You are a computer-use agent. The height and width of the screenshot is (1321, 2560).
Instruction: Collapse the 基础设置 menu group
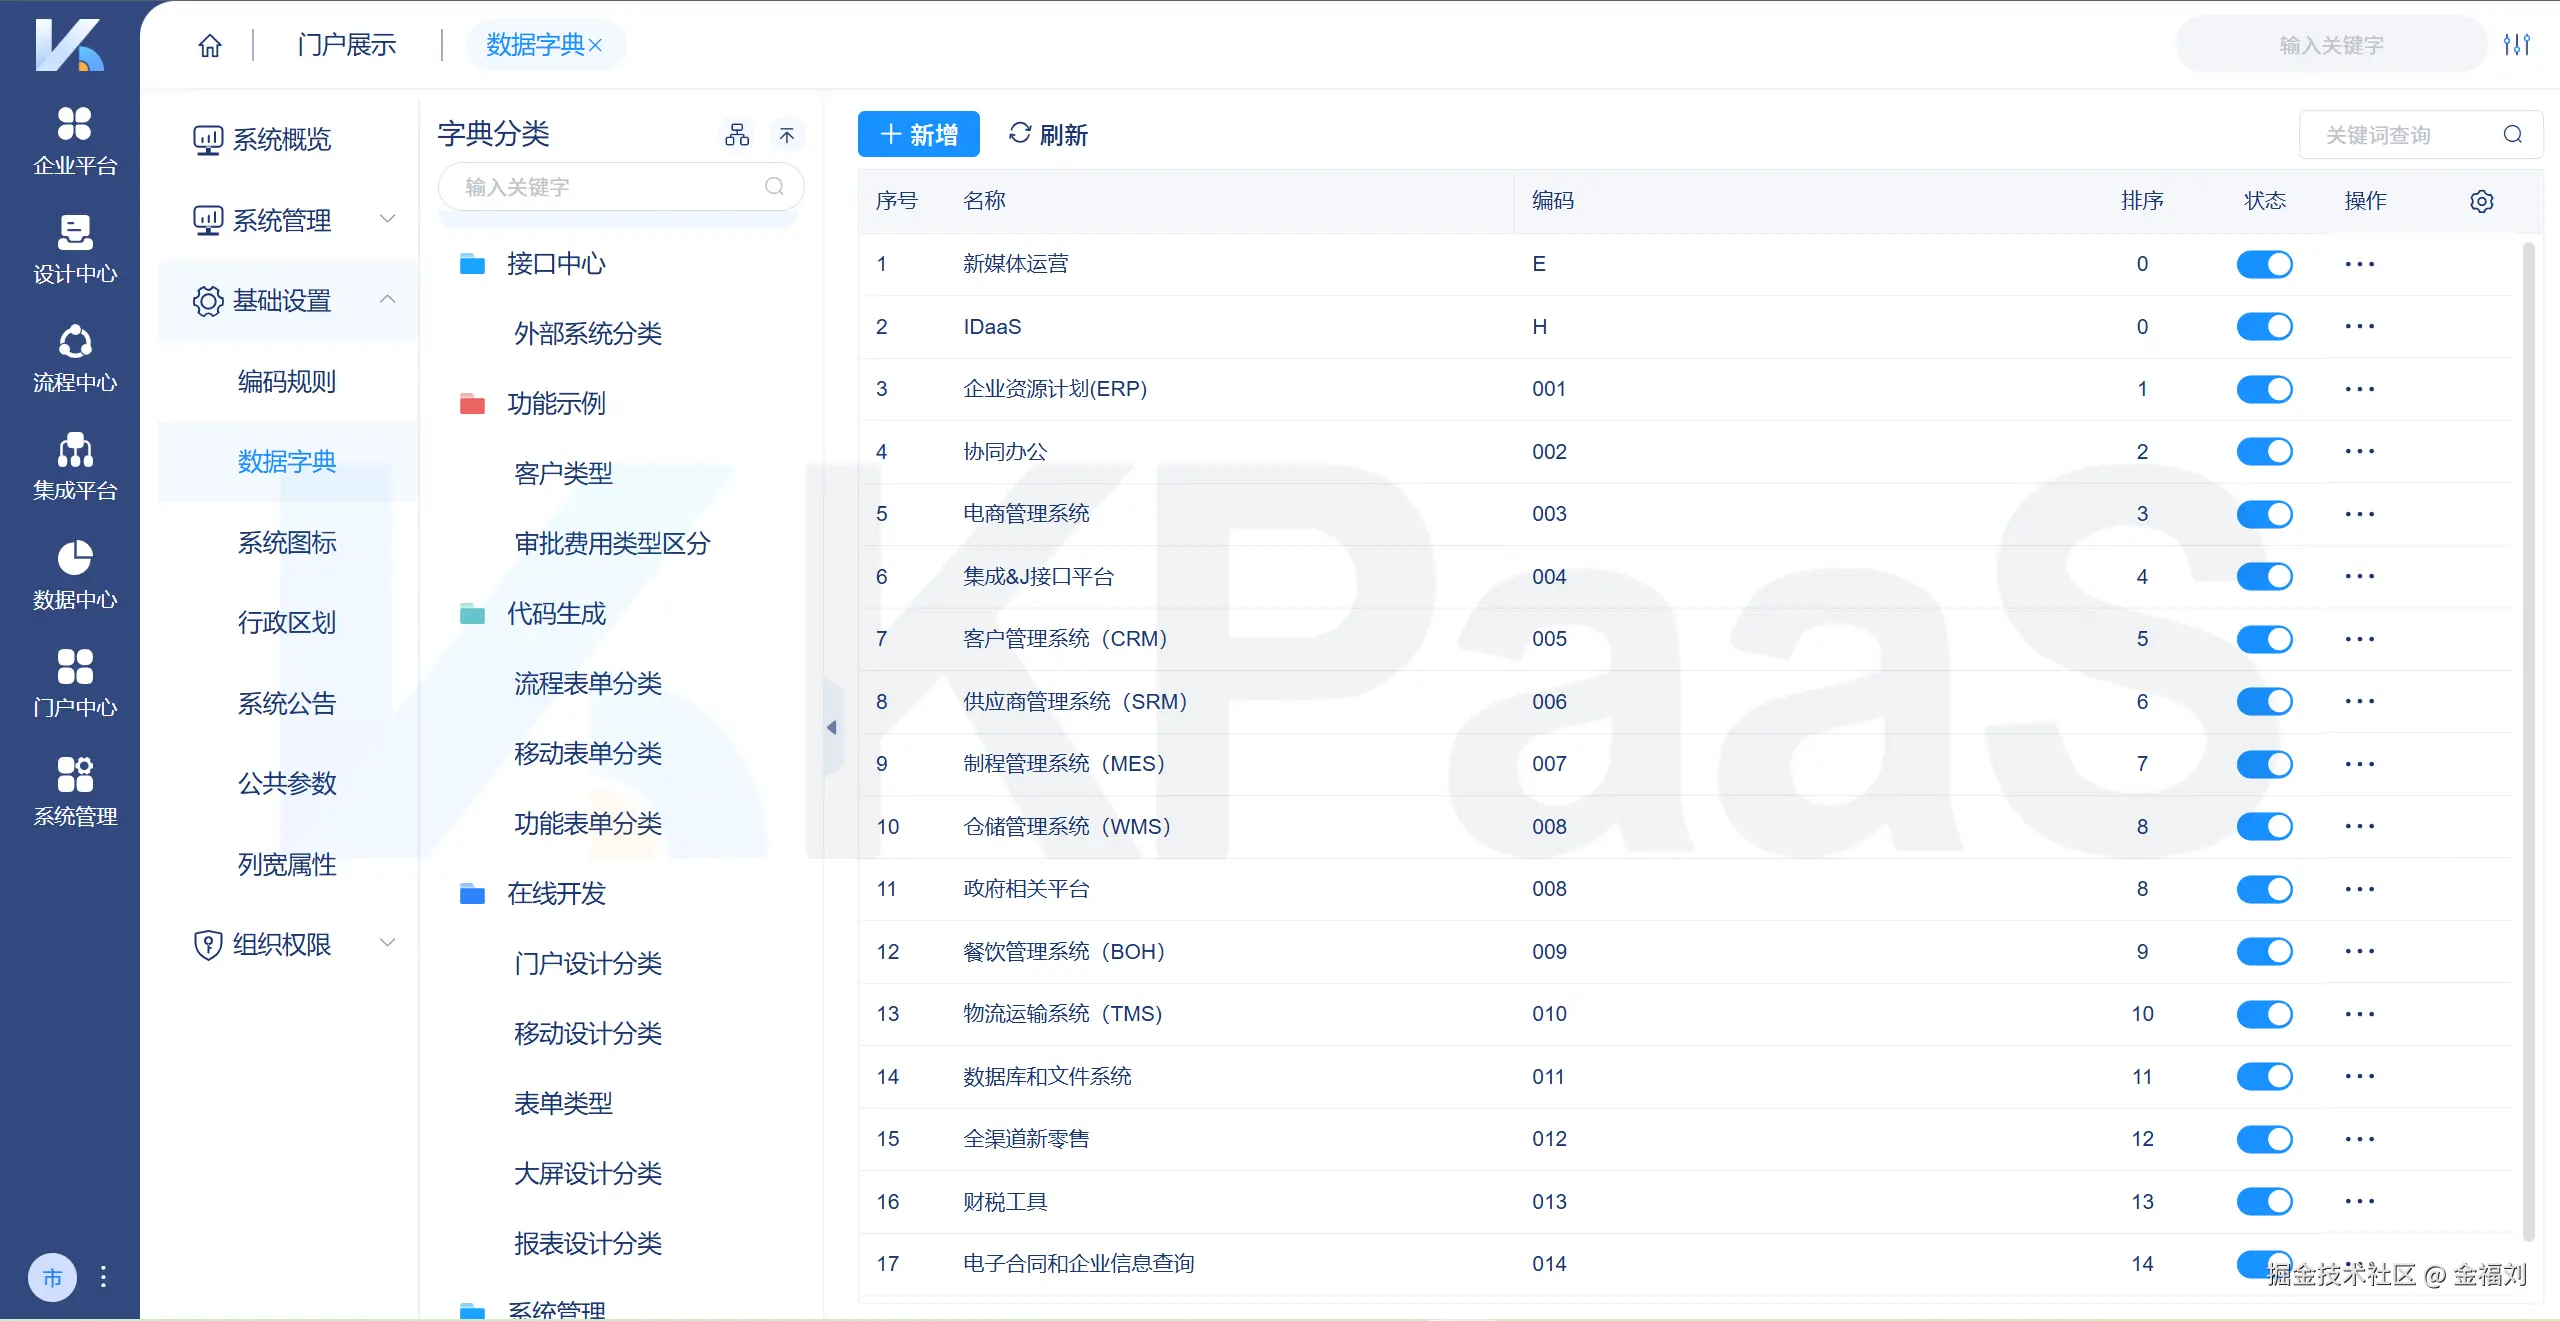pyautogui.click(x=287, y=300)
